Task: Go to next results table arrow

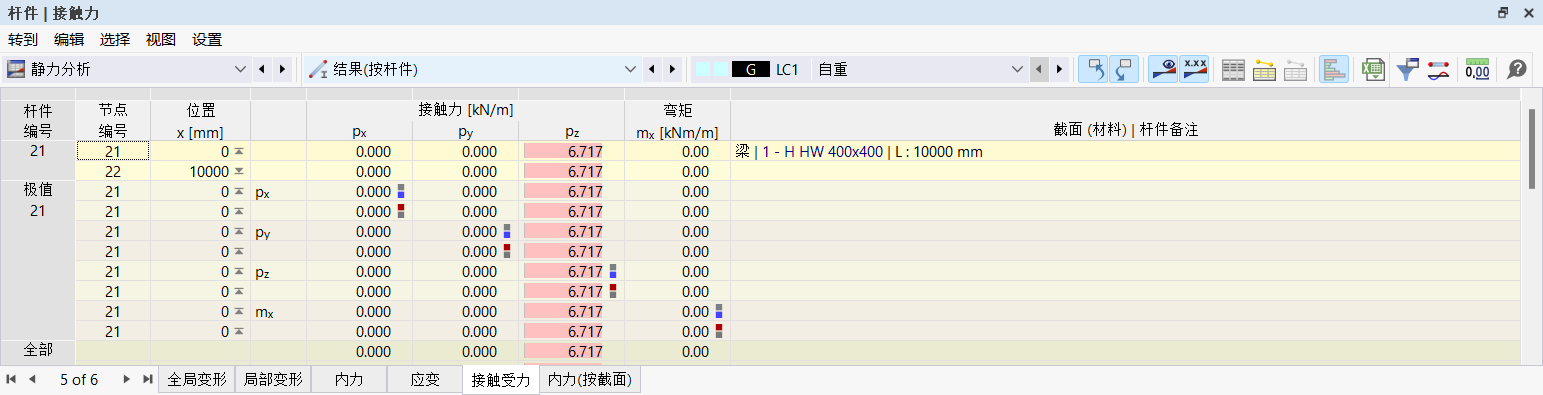Action: [x=672, y=69]
